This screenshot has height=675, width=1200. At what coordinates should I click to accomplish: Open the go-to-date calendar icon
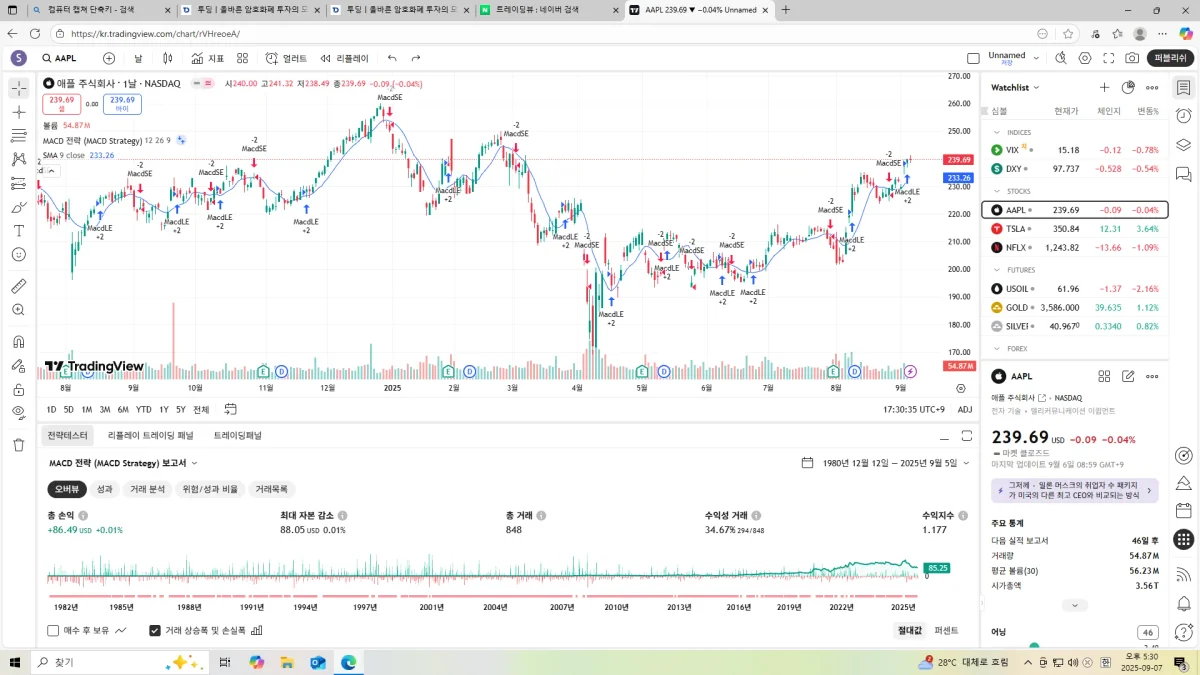click(231, 409)
